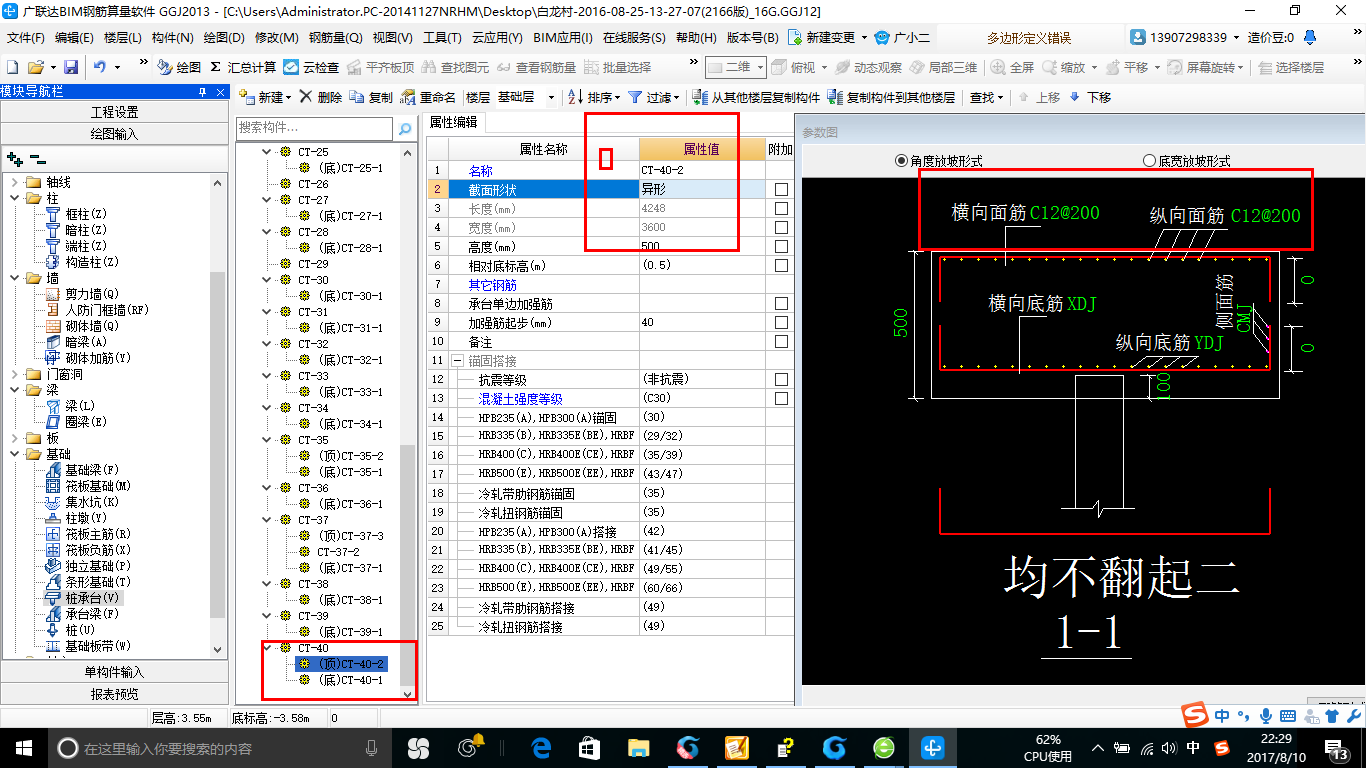
Task: Toggle 附加 checkbox for 混凝土强度等级 row
Action: 781,398
